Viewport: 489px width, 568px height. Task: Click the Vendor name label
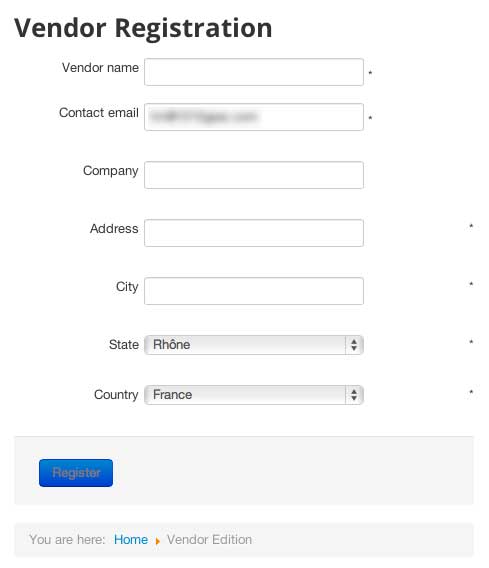100,68
